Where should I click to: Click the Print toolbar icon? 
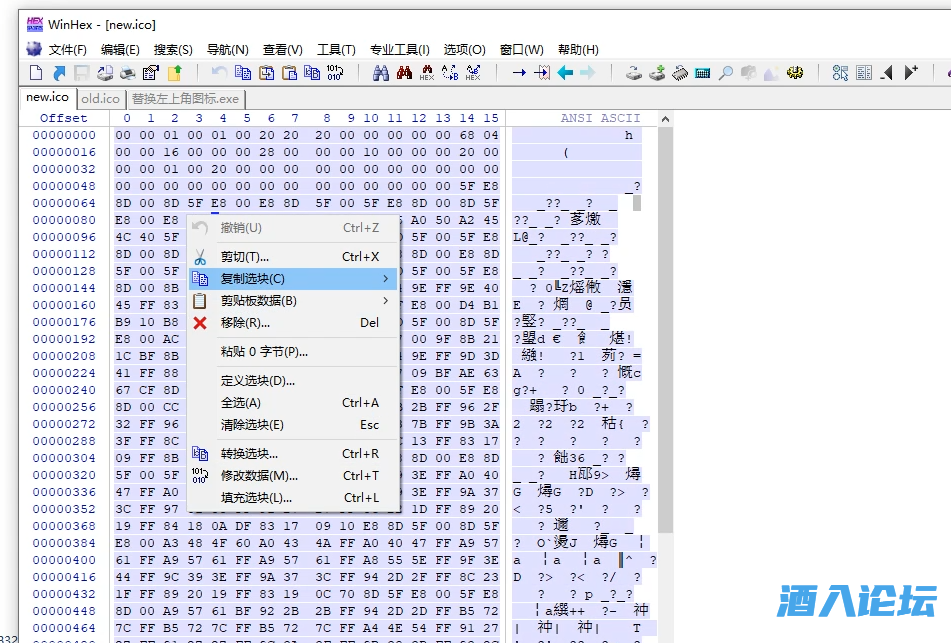(x=128, y=73)
